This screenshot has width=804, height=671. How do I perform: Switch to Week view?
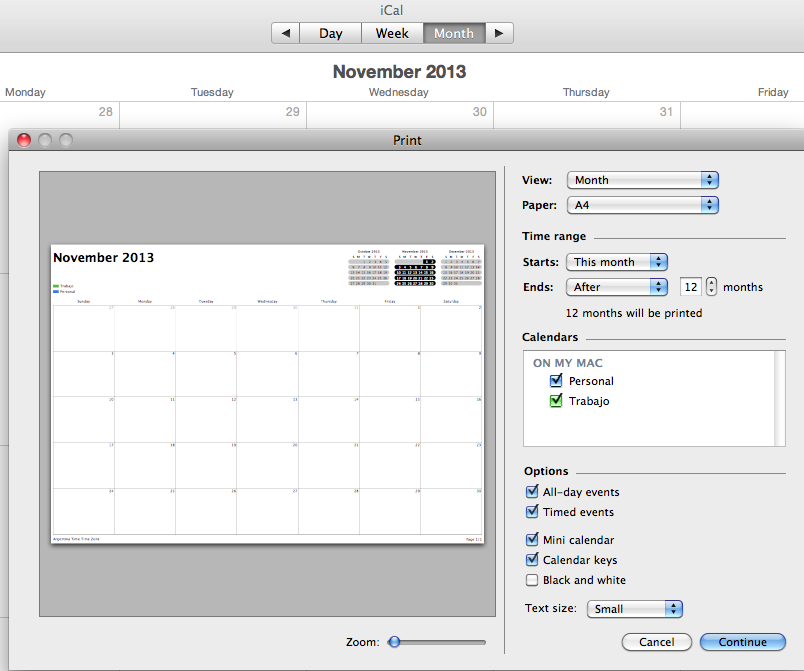[x=391, y=33]
